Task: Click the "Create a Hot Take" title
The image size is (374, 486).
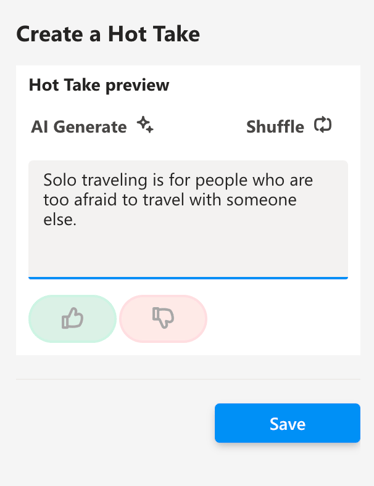Action: tap(108, 34)
